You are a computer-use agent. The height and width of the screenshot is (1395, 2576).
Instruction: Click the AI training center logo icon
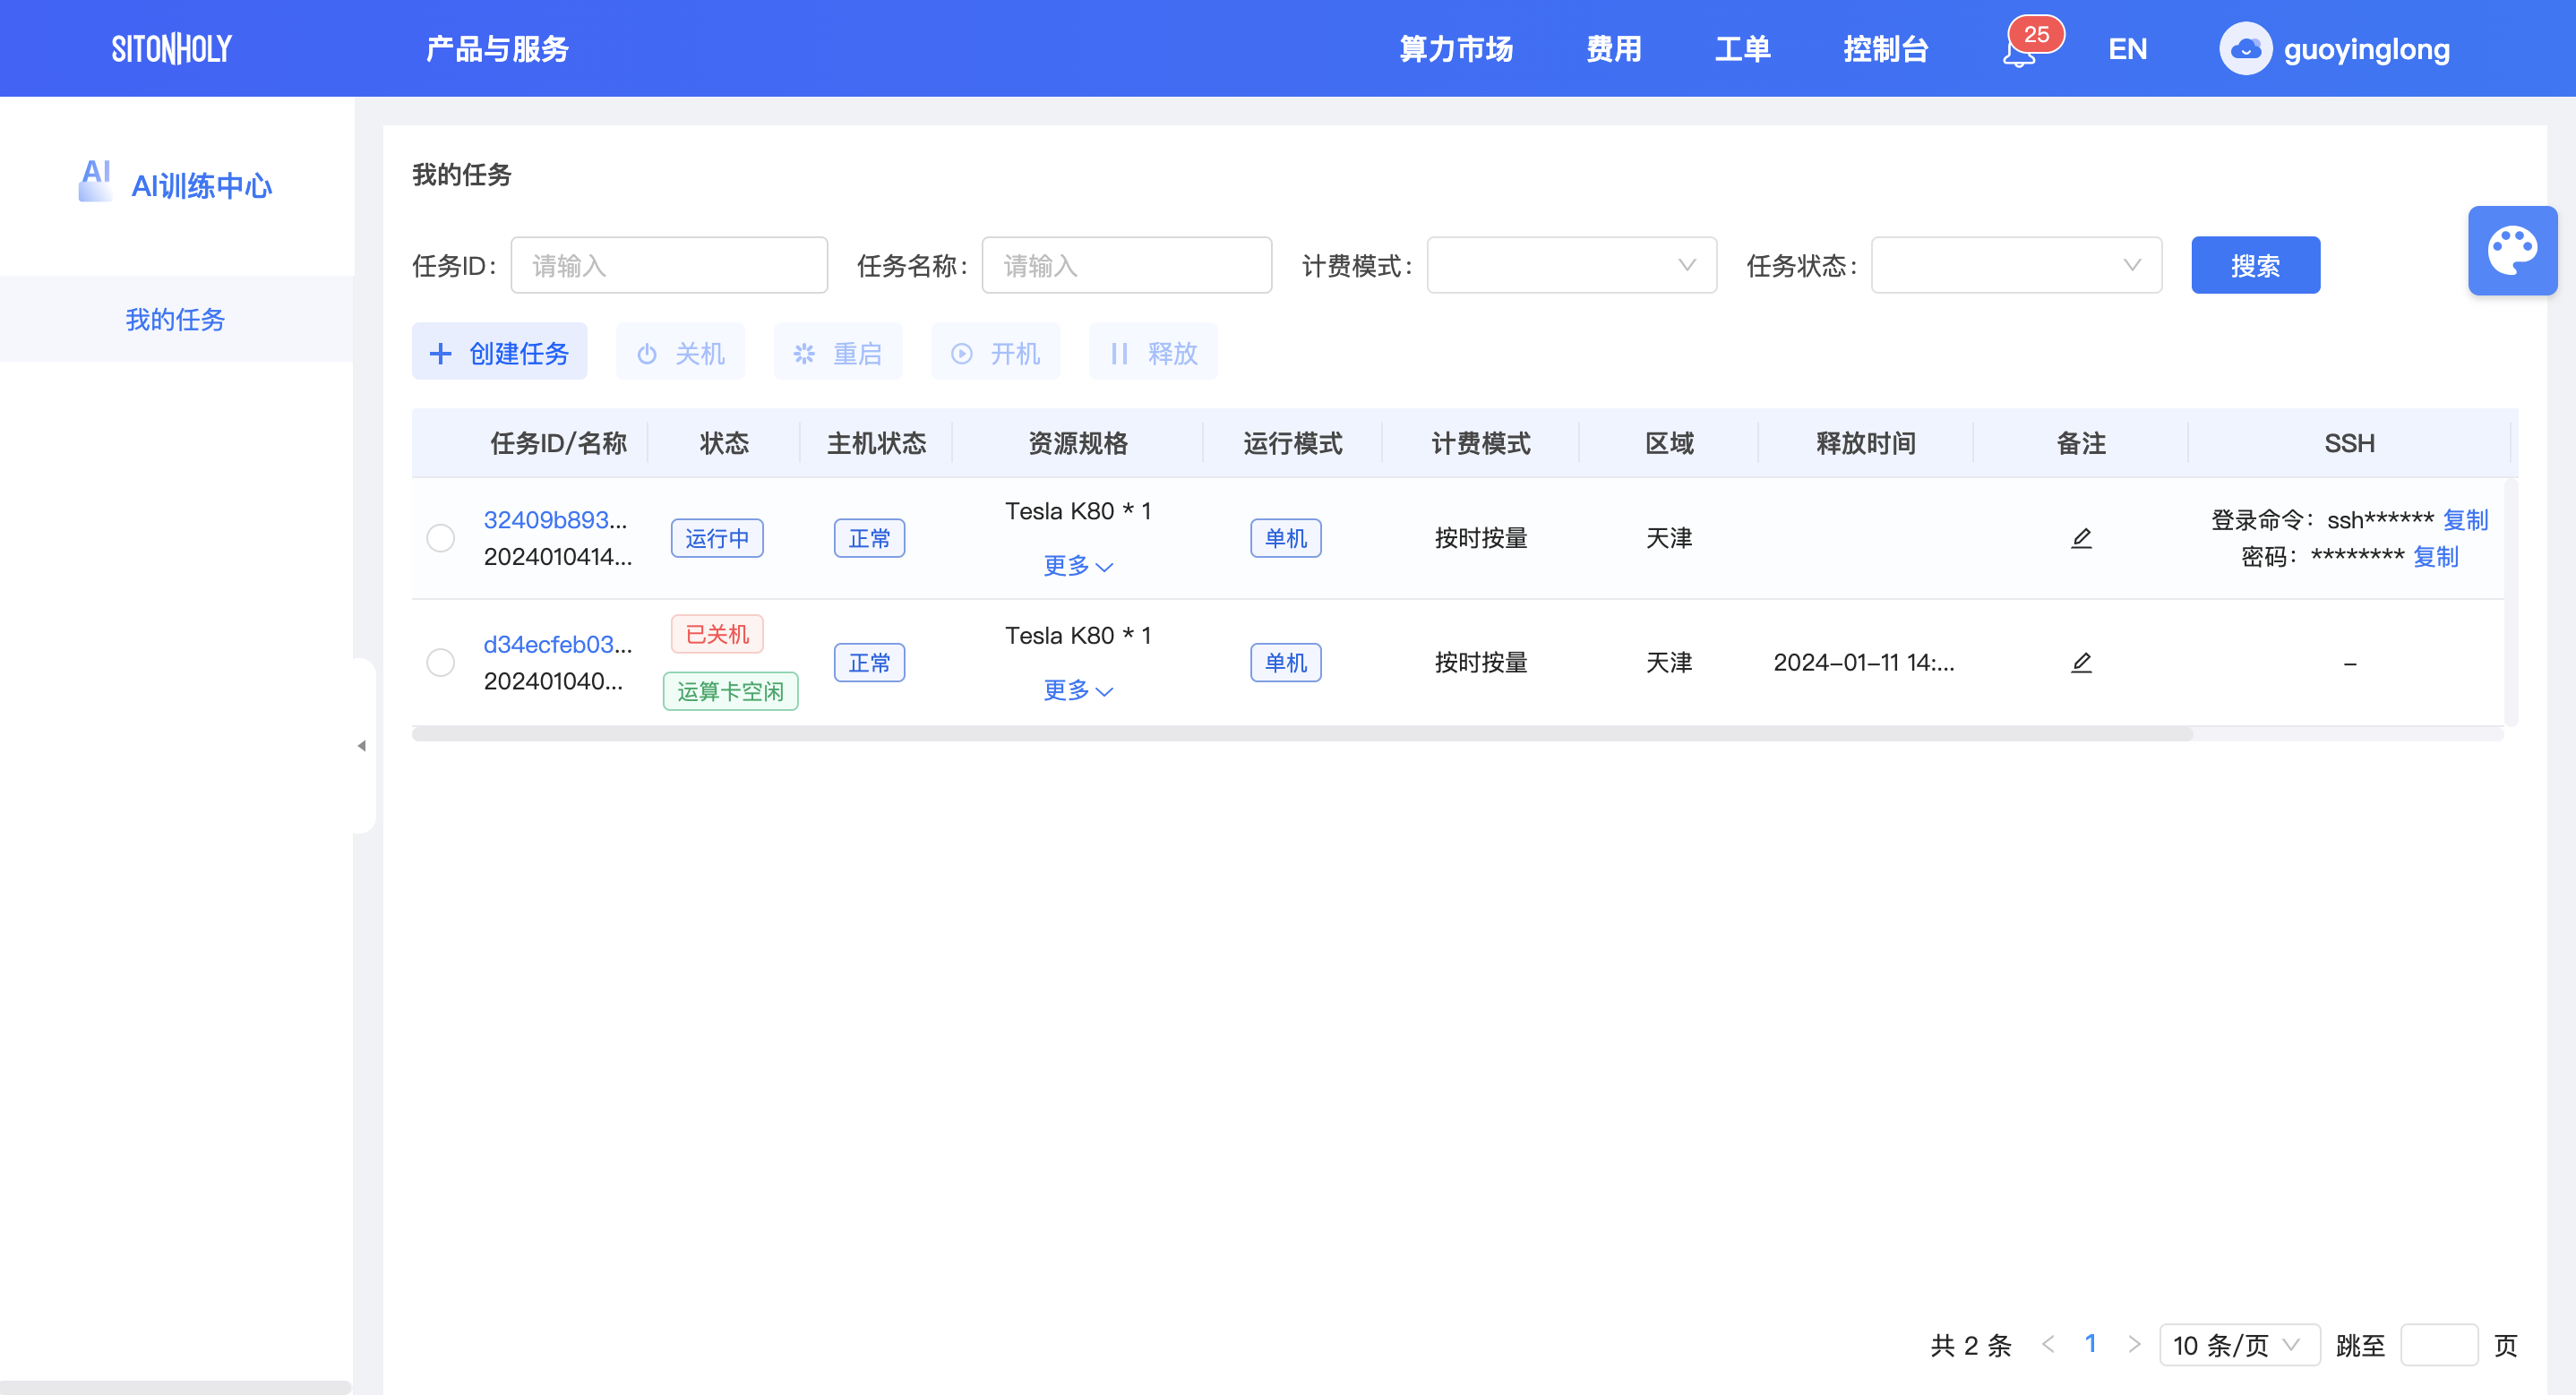(x=96, y=181)
